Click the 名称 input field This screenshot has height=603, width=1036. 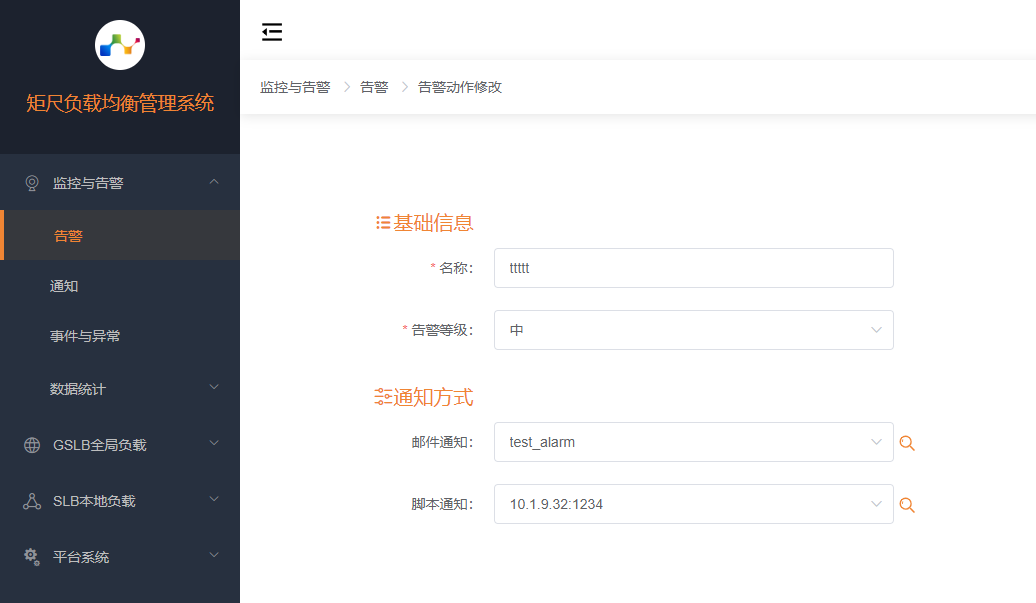(693, 268)
